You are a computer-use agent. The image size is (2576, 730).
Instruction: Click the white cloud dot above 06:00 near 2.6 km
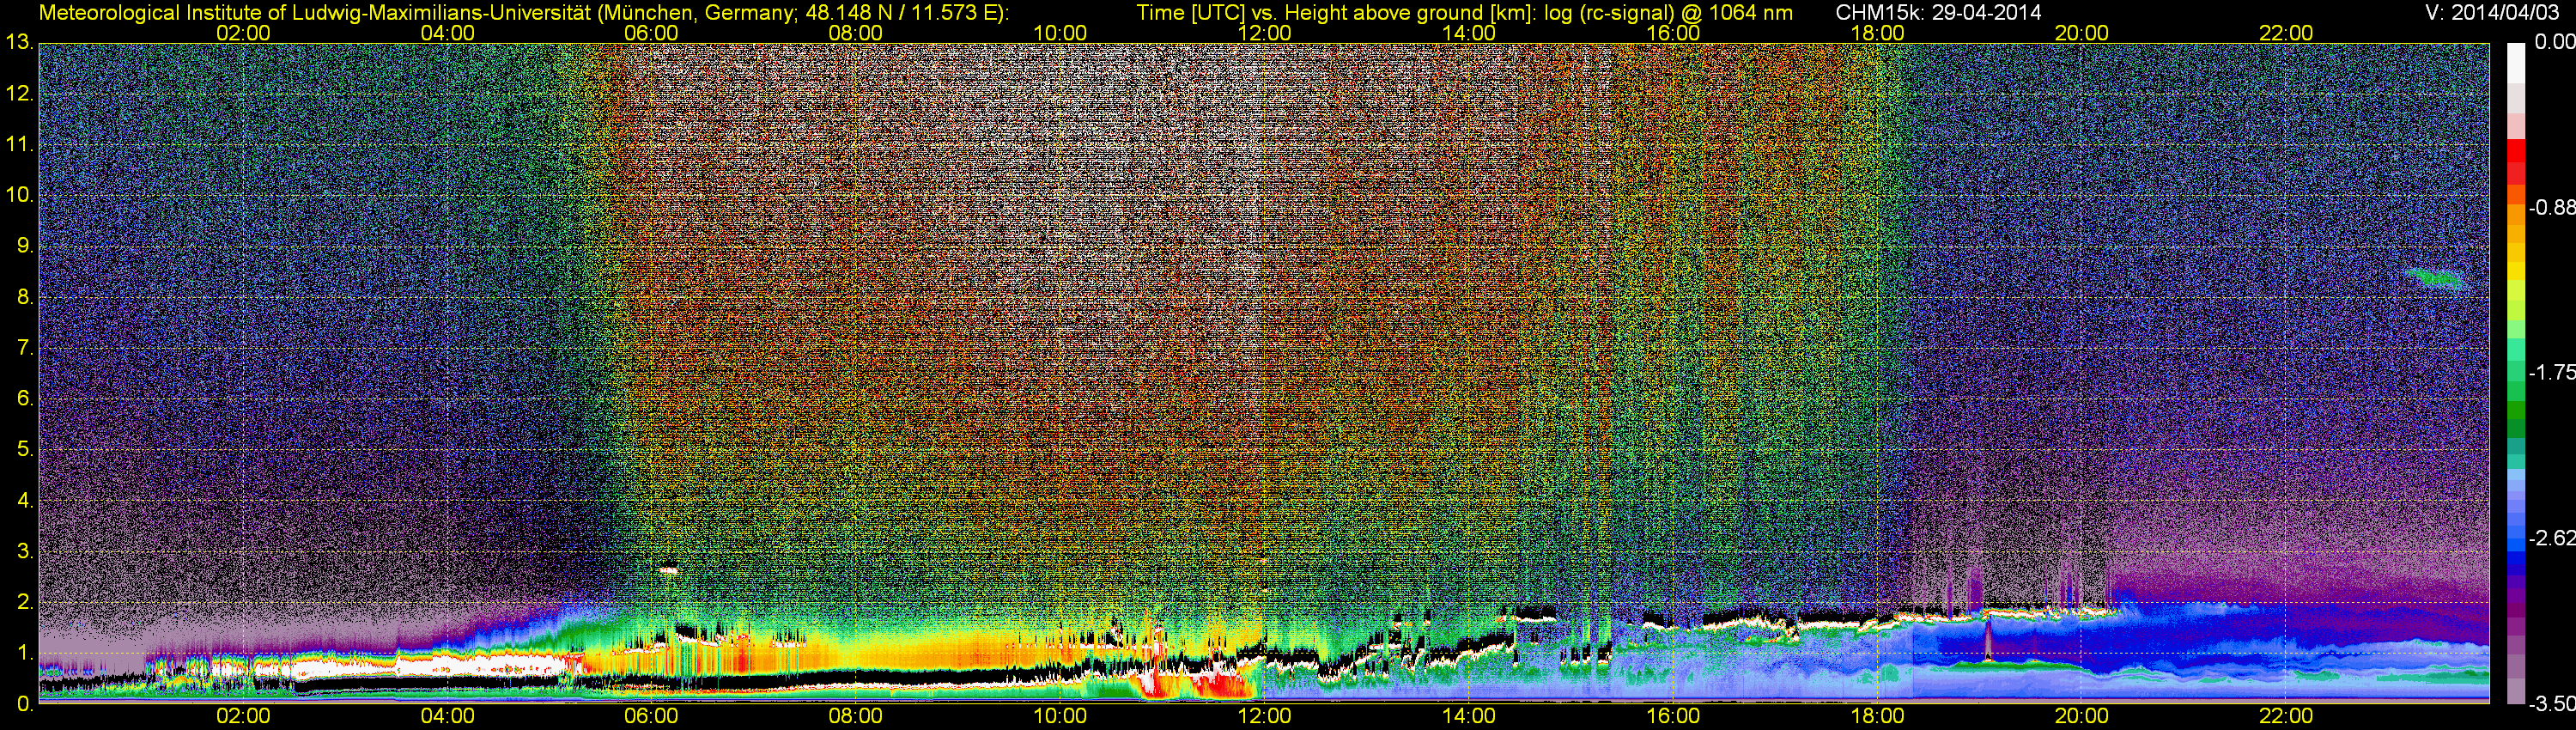pos(668,571)
